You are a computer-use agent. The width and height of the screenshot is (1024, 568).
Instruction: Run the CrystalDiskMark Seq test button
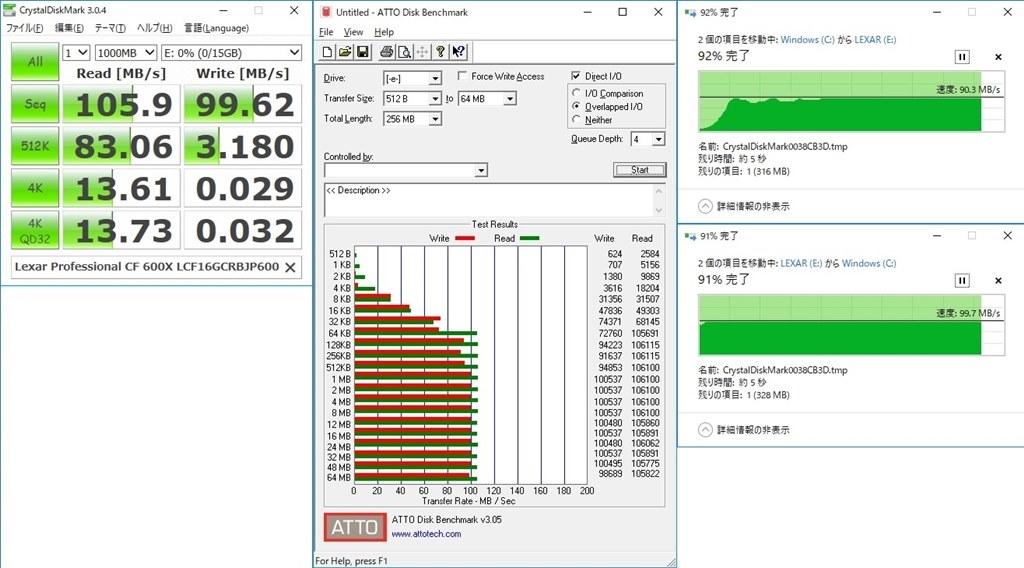click(x=34, y=104)
